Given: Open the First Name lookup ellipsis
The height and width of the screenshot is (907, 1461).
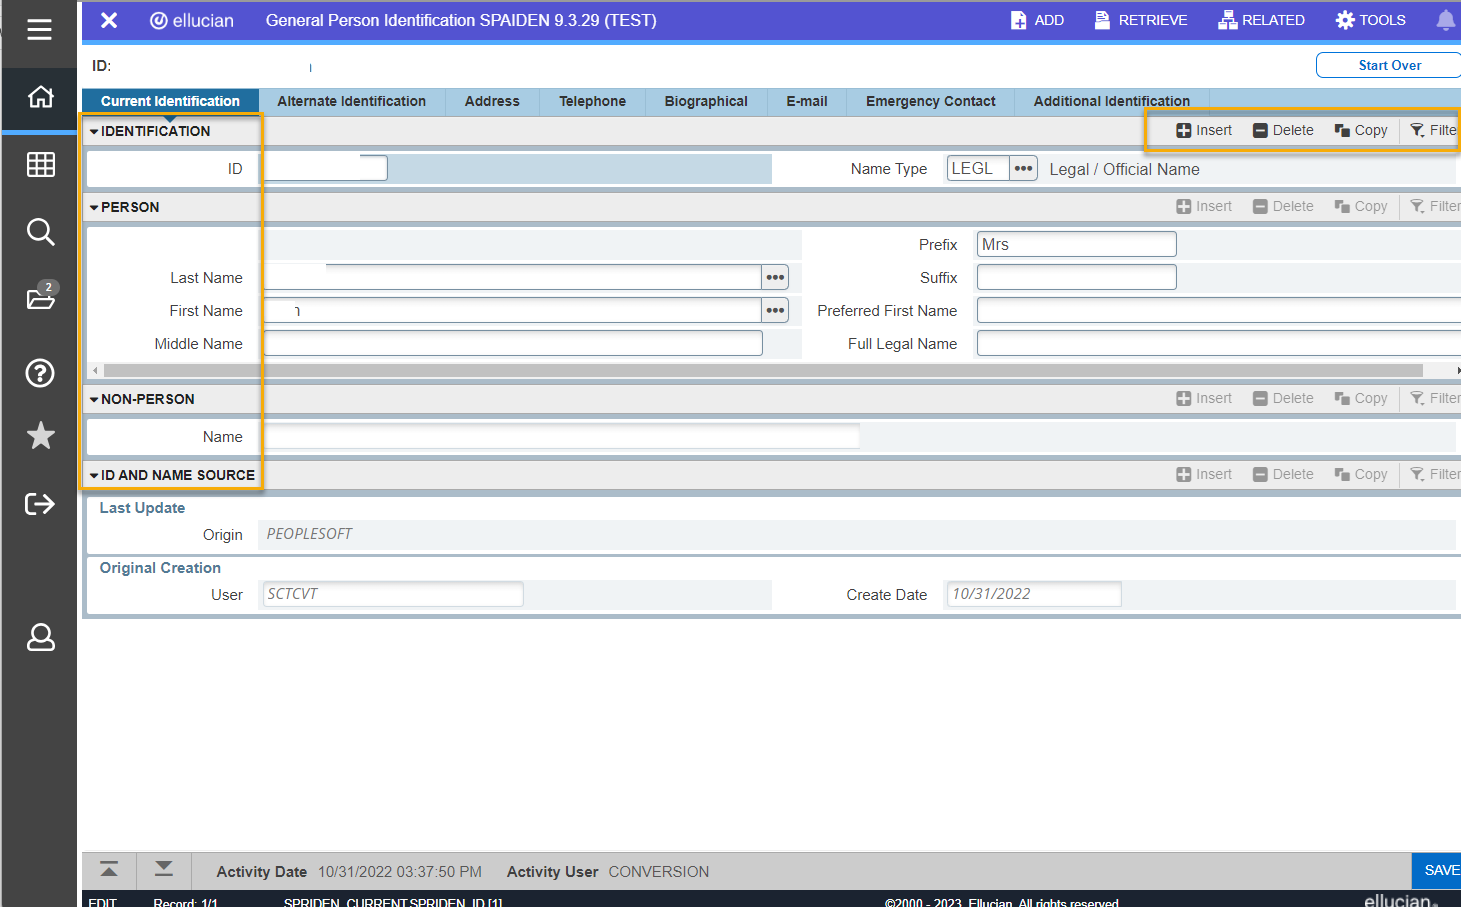Looking at the screenshot, I should [775, 310].
